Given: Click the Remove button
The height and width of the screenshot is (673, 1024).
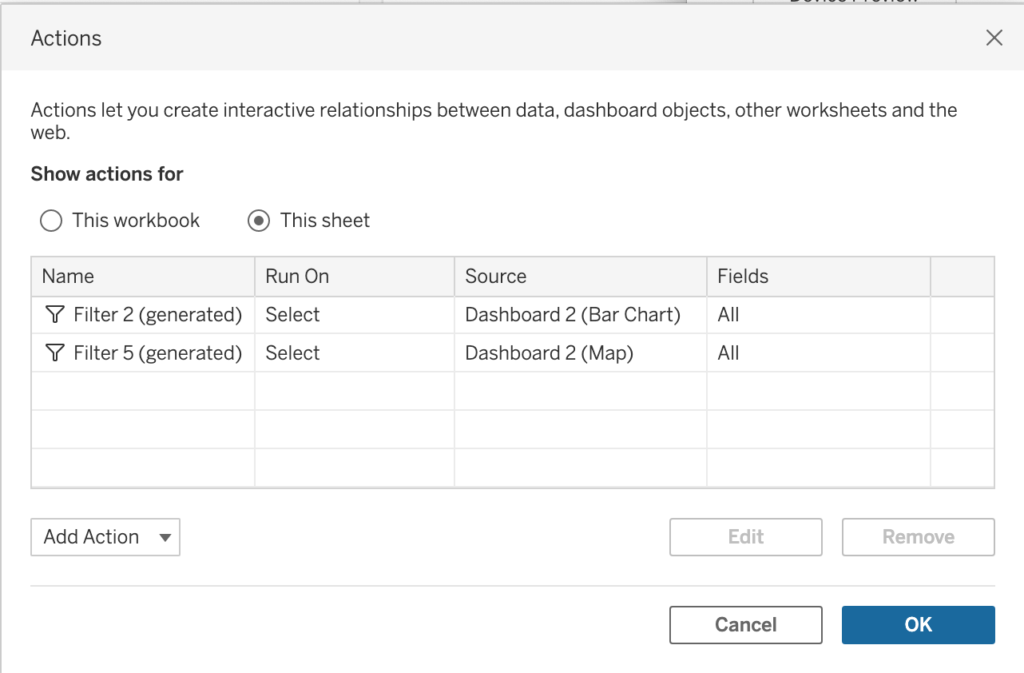Looking at the screenshot, I should (x=917, y=537).
